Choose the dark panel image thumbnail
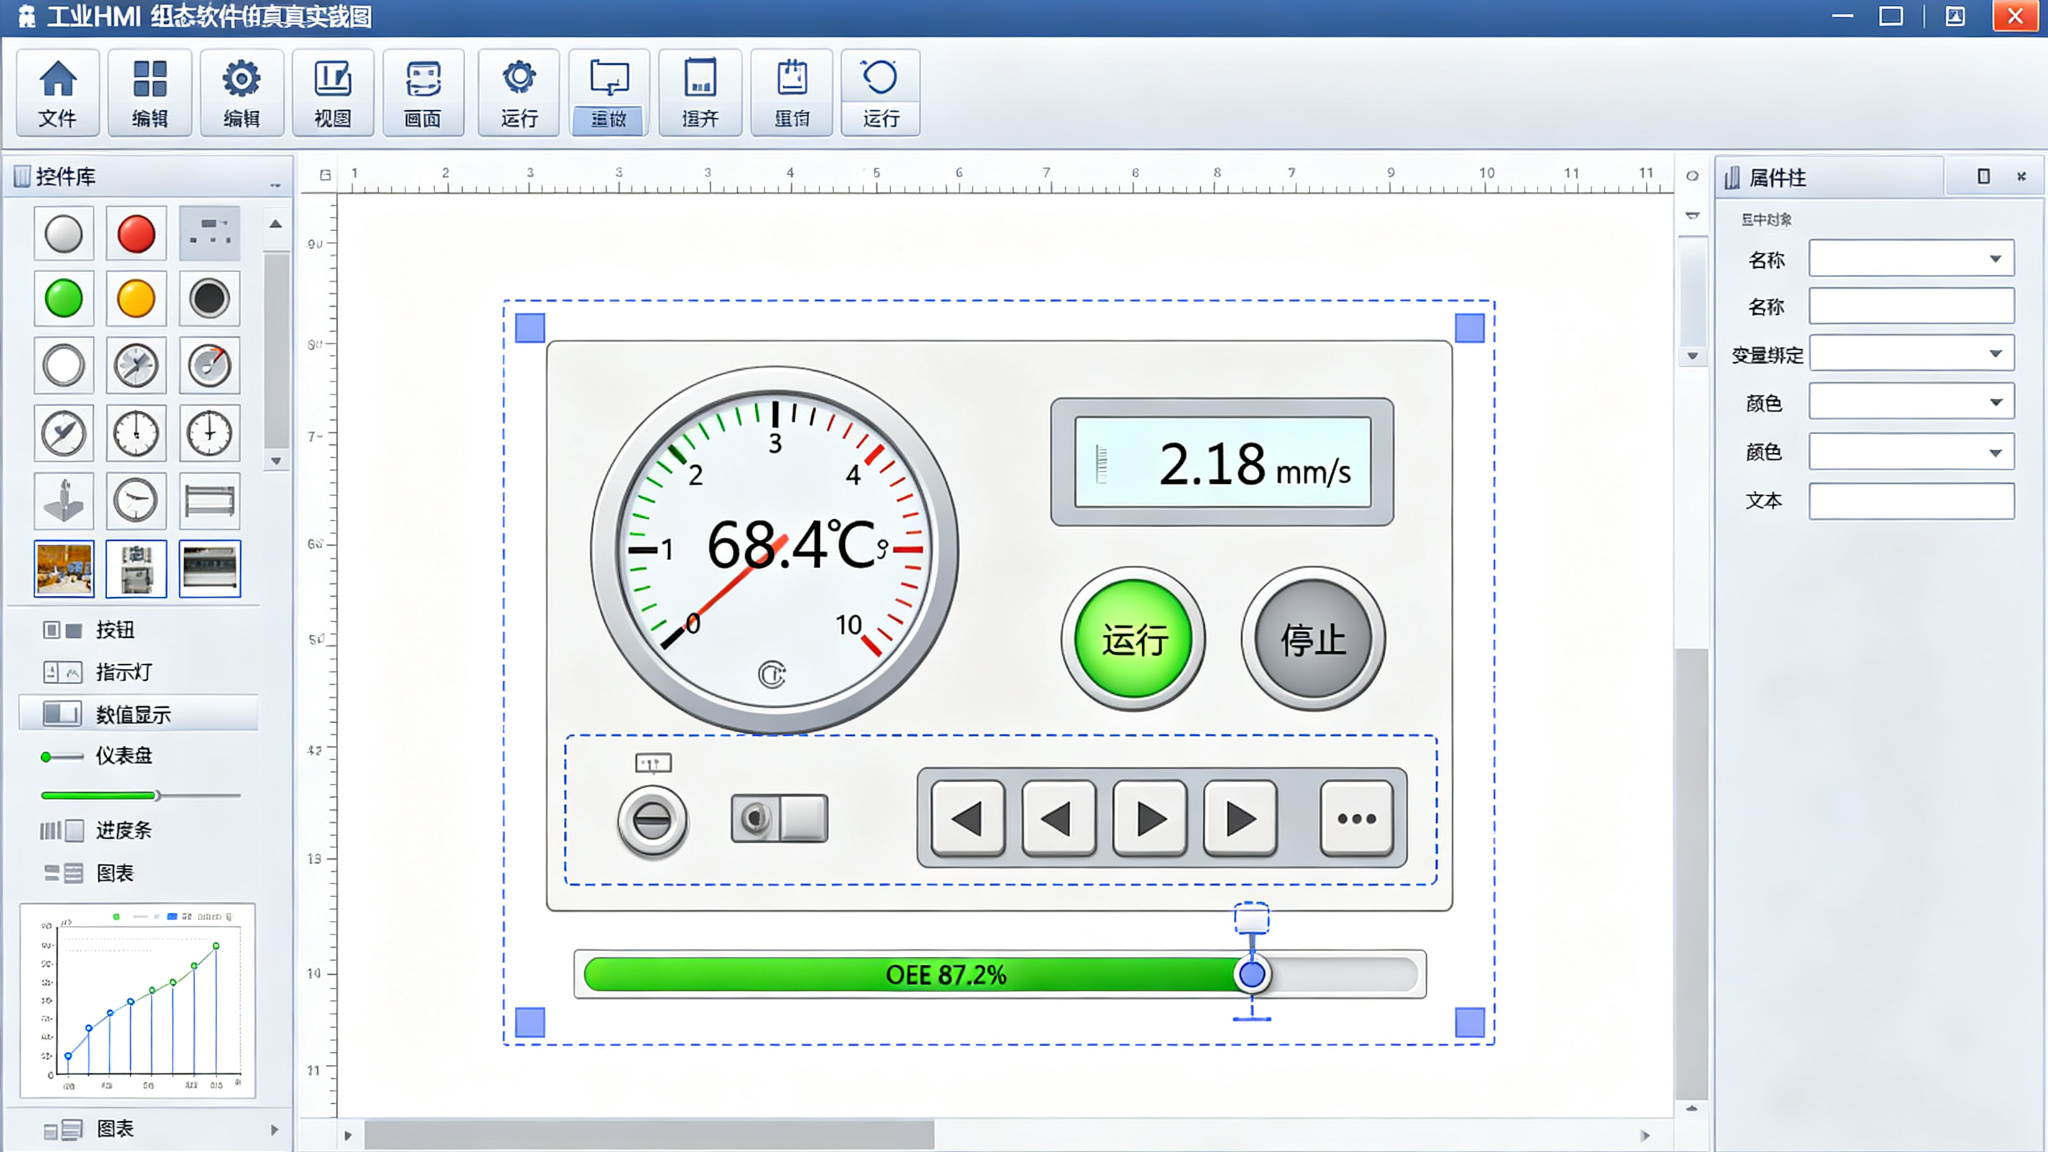 (x=210, y=568)
